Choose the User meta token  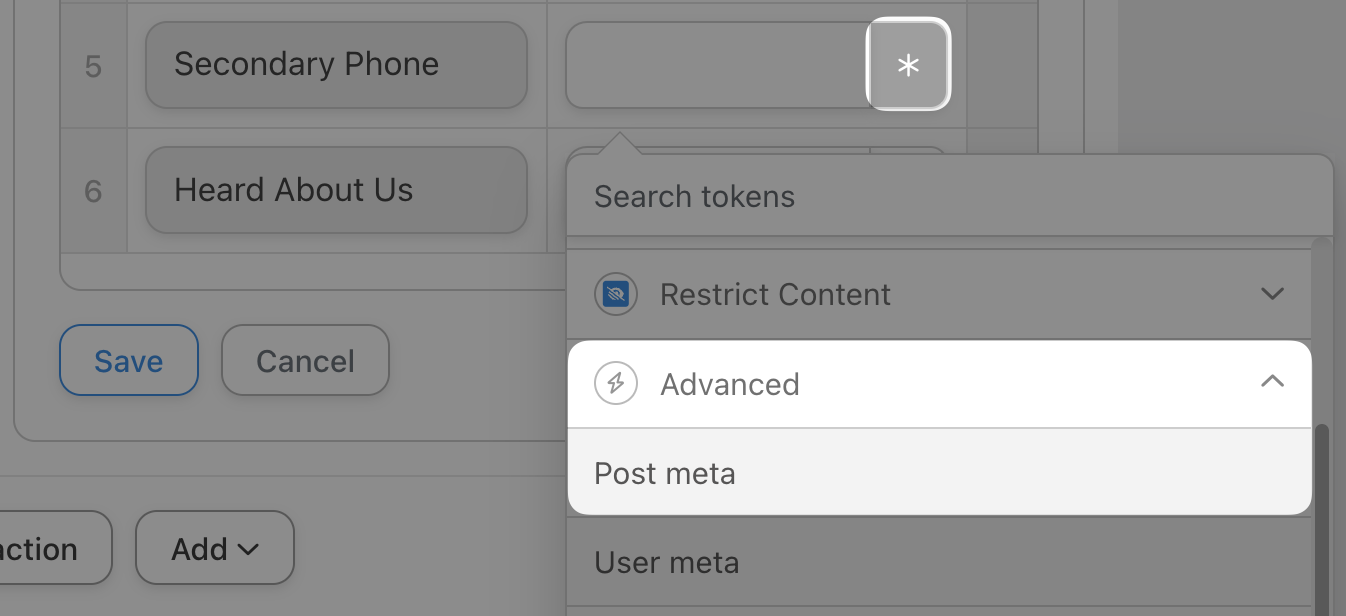(x=667, y=562)
